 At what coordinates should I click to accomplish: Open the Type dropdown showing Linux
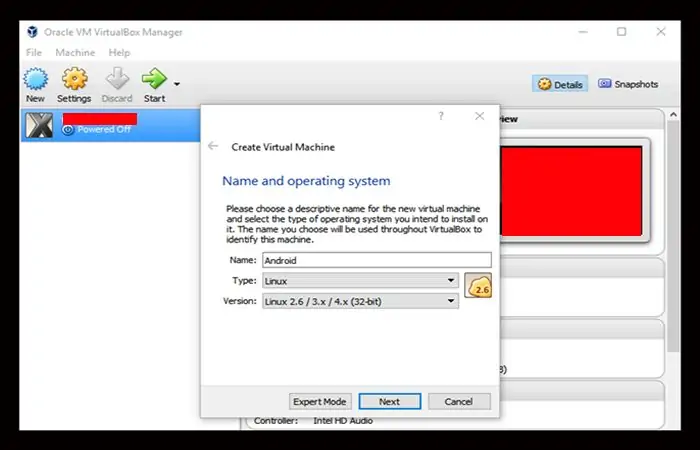tap(360, 281)
